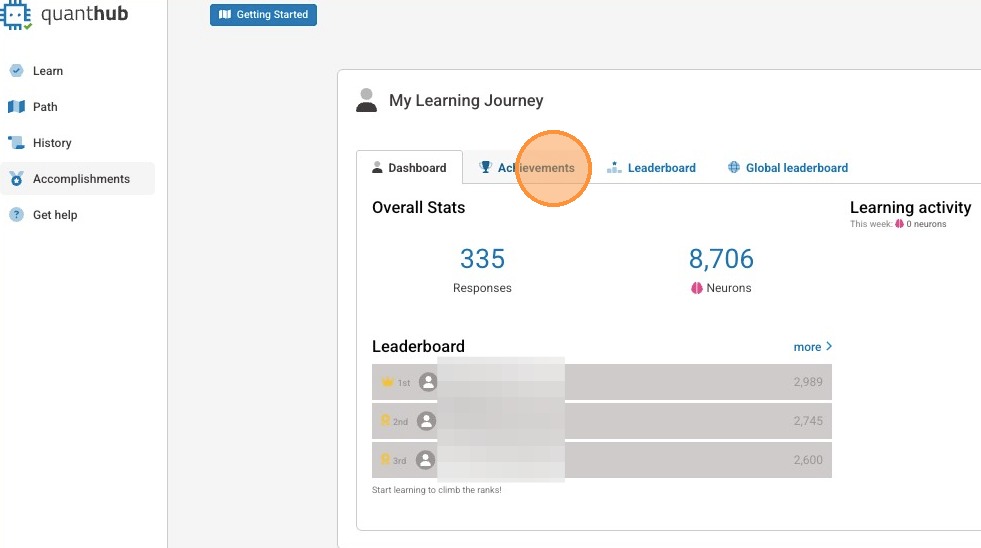
Task: Click the 3rd place badge icon
Action: 385,460
